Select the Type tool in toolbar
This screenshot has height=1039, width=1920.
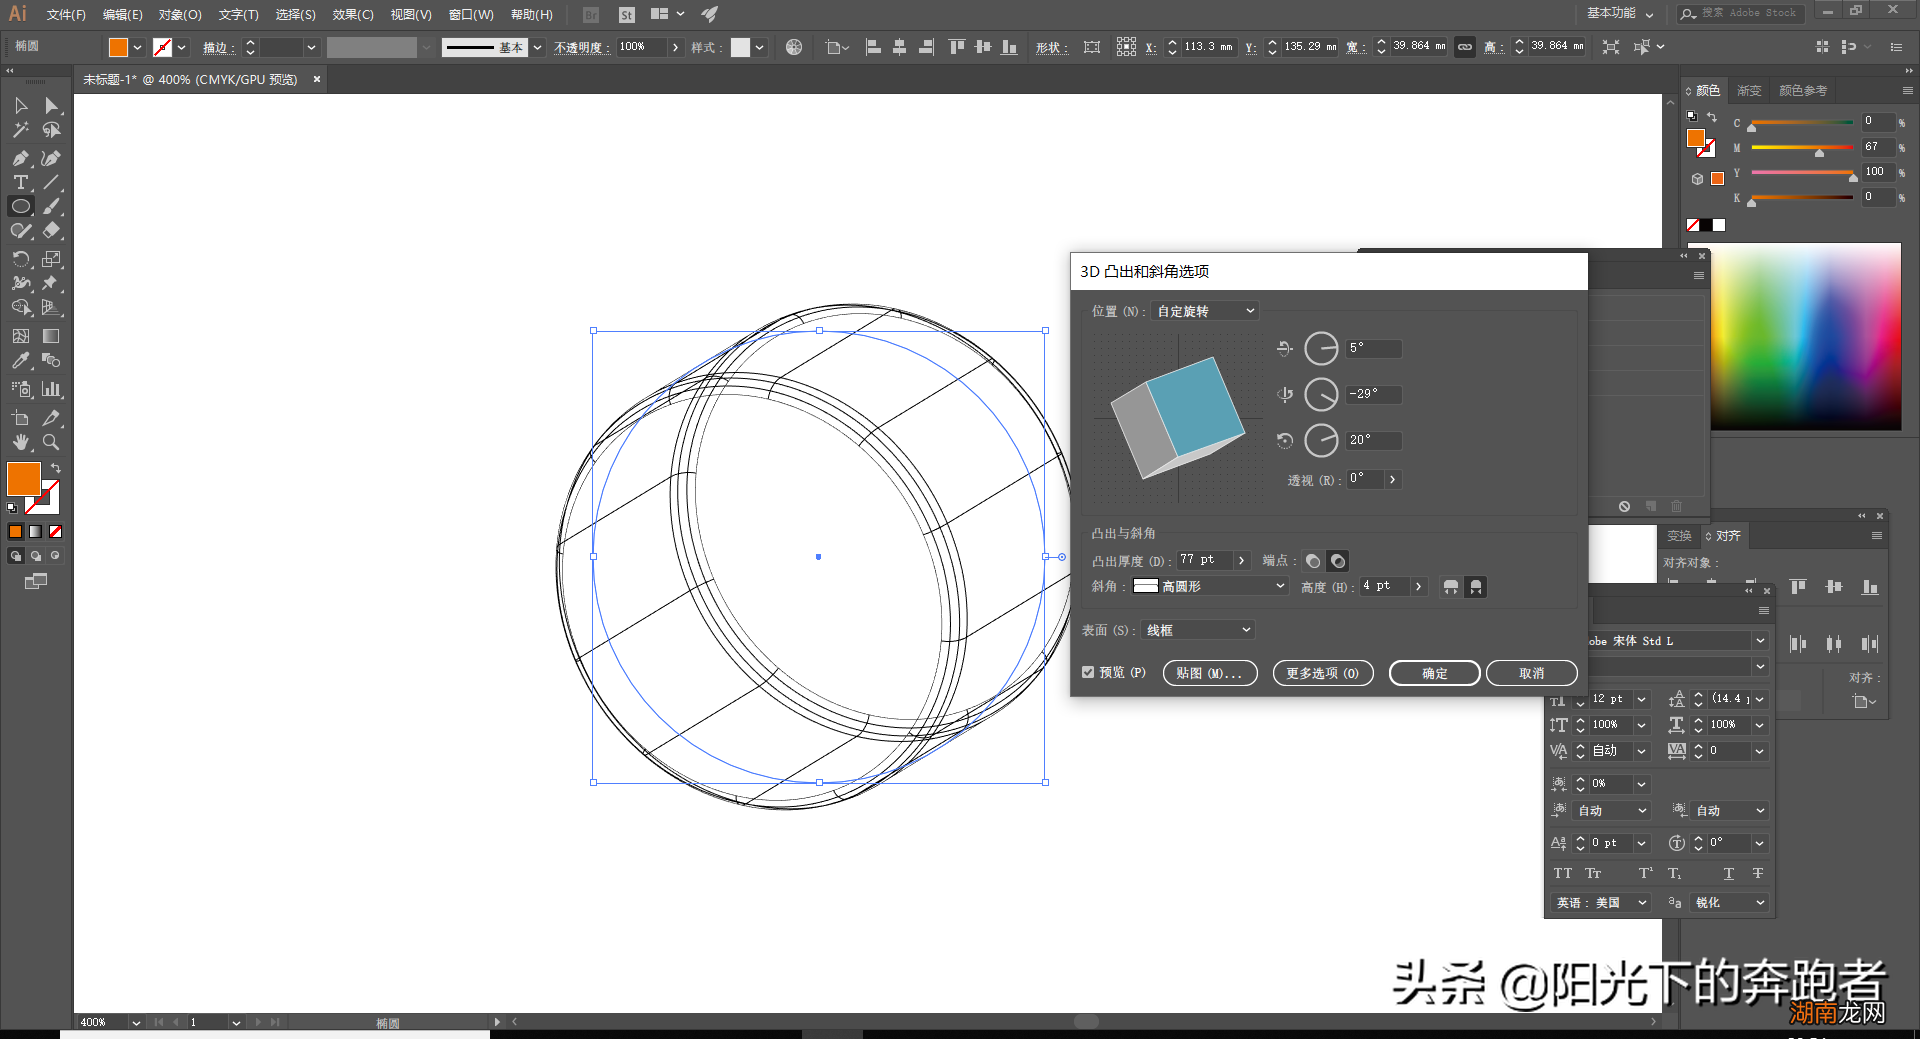point(20,182)
